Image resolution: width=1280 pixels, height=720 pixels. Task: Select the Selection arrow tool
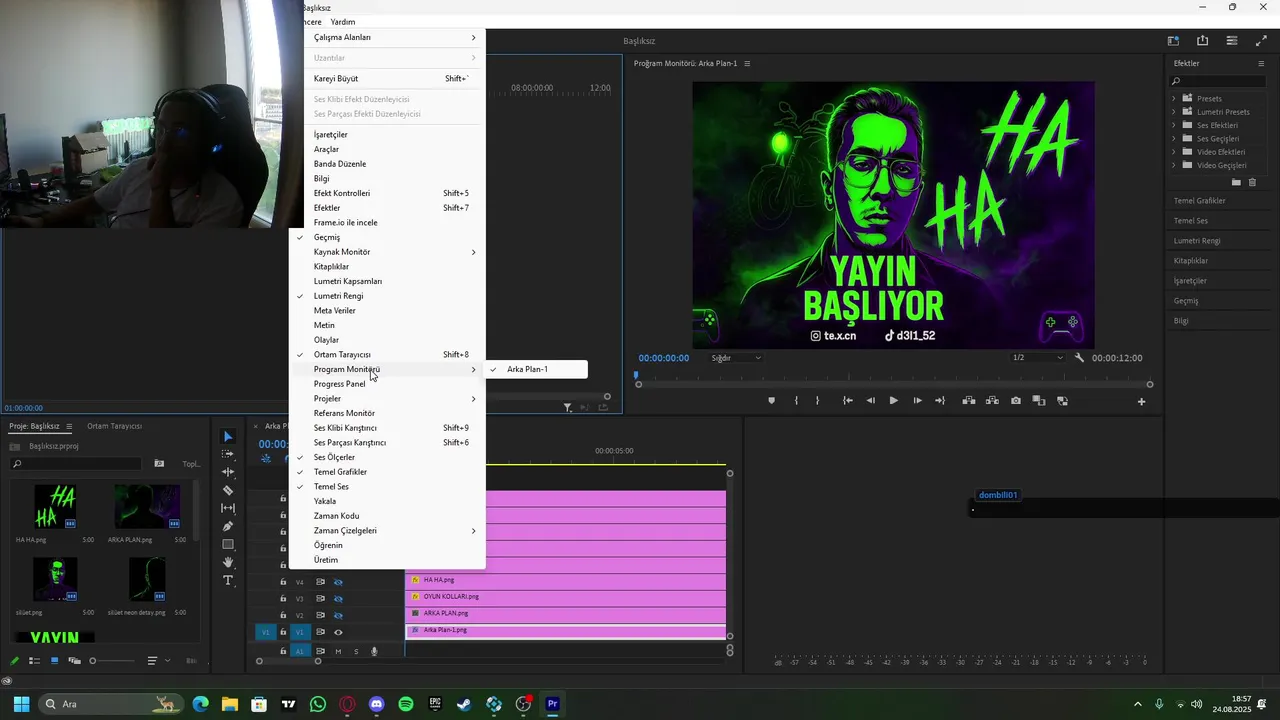(228, 437)
